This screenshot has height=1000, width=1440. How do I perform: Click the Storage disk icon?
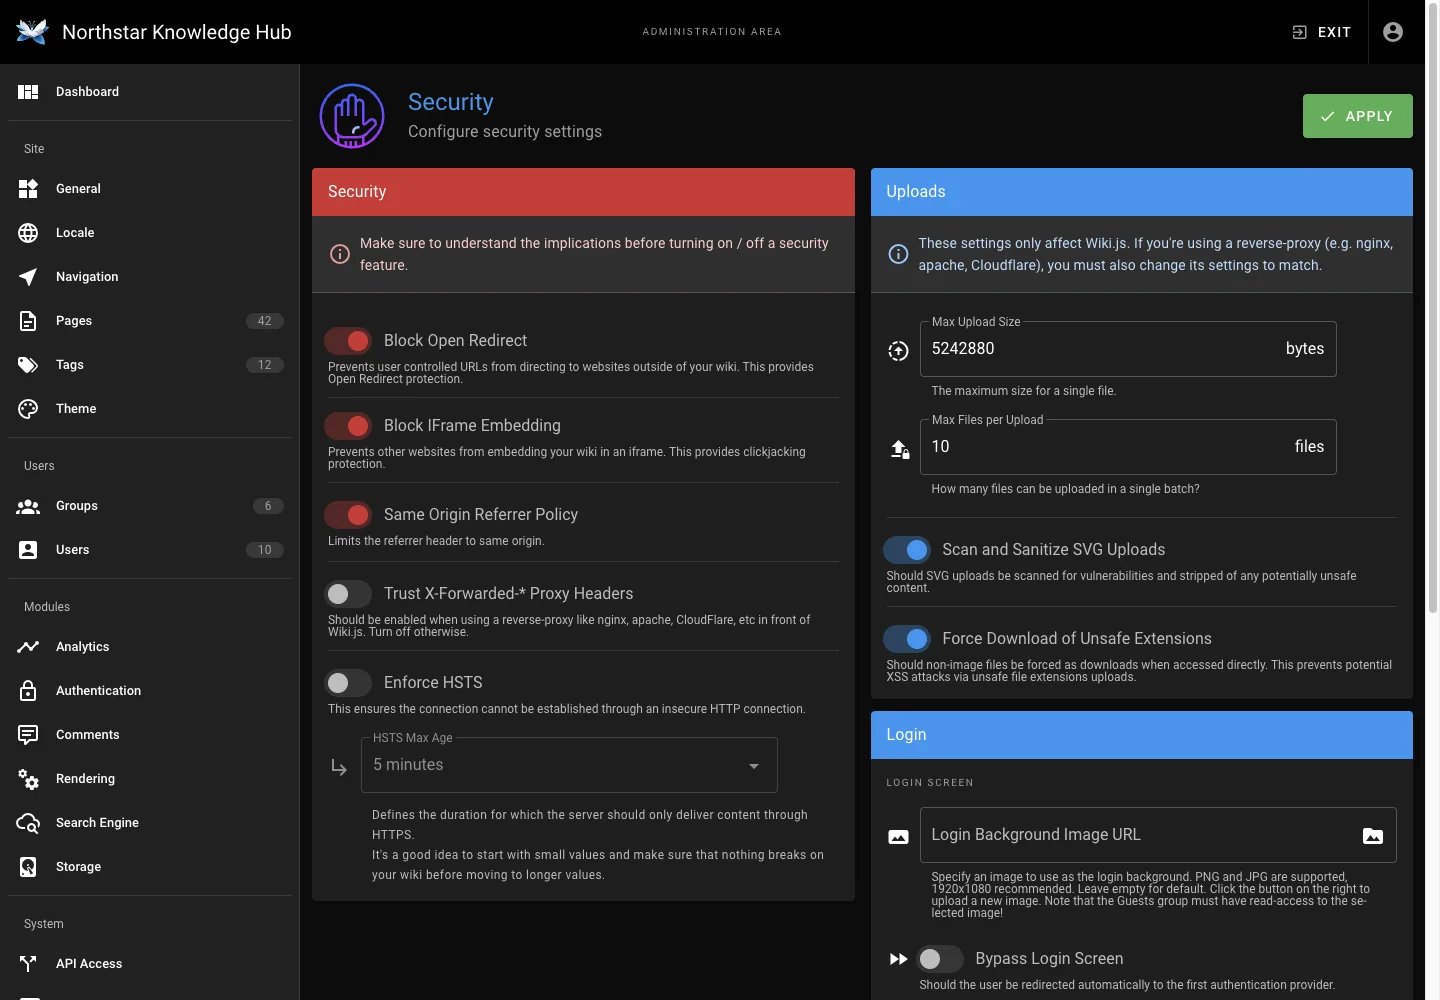point(28,867)
